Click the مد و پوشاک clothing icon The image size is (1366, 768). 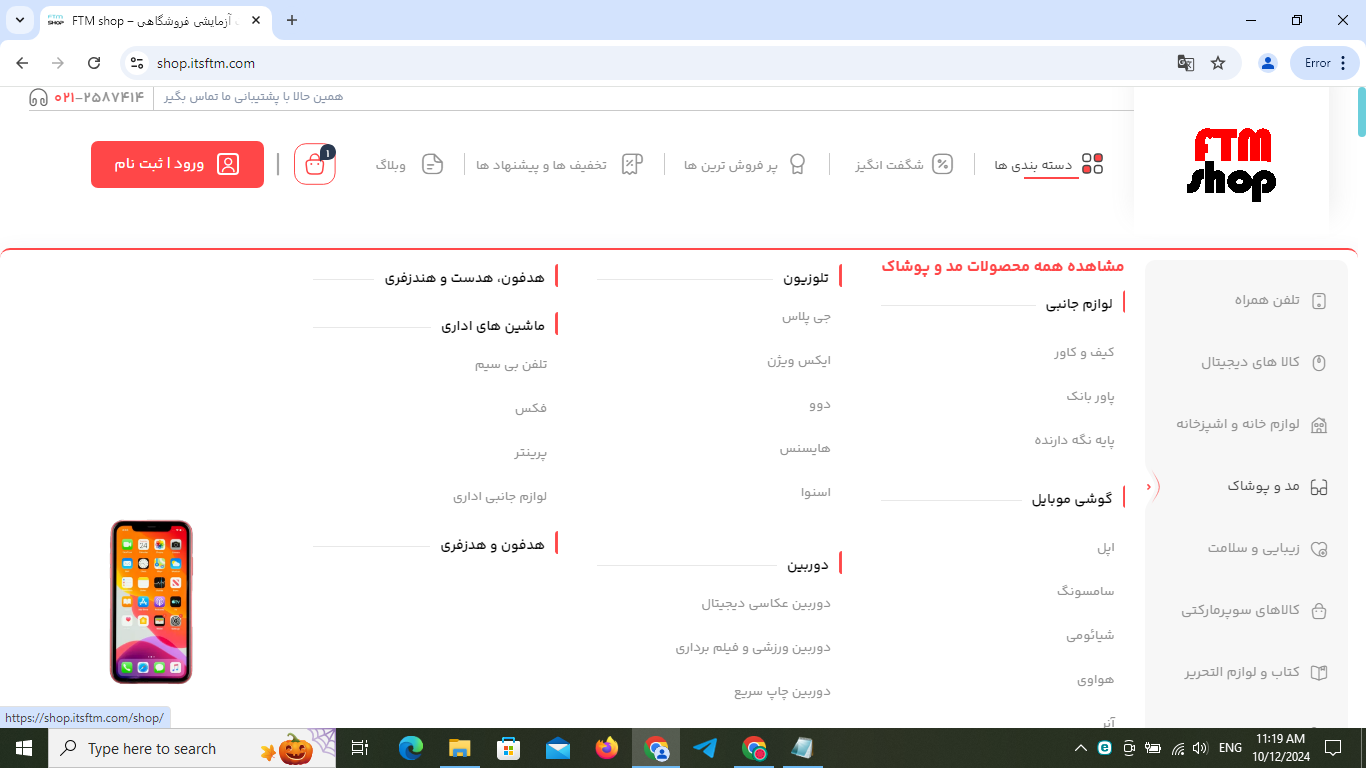click(x=1319, y=487)
